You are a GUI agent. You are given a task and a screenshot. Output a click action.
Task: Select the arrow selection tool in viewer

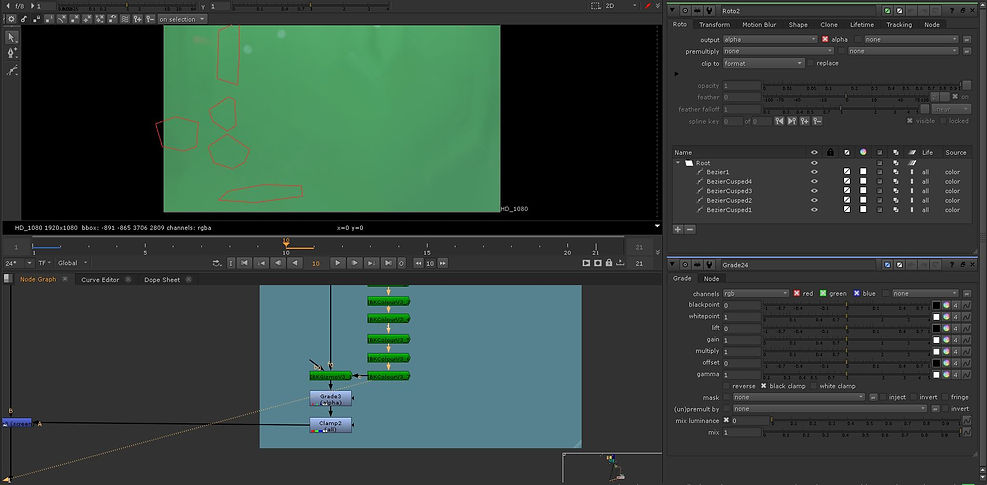(12, 38)
